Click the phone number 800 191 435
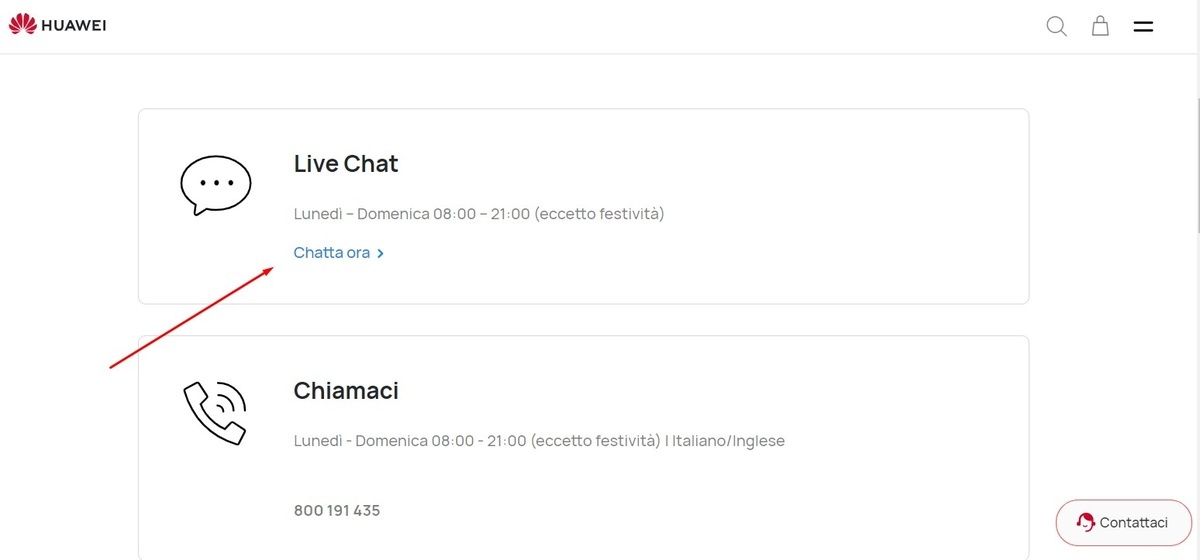The image size is (1200, 560). [x=337, y=510]
